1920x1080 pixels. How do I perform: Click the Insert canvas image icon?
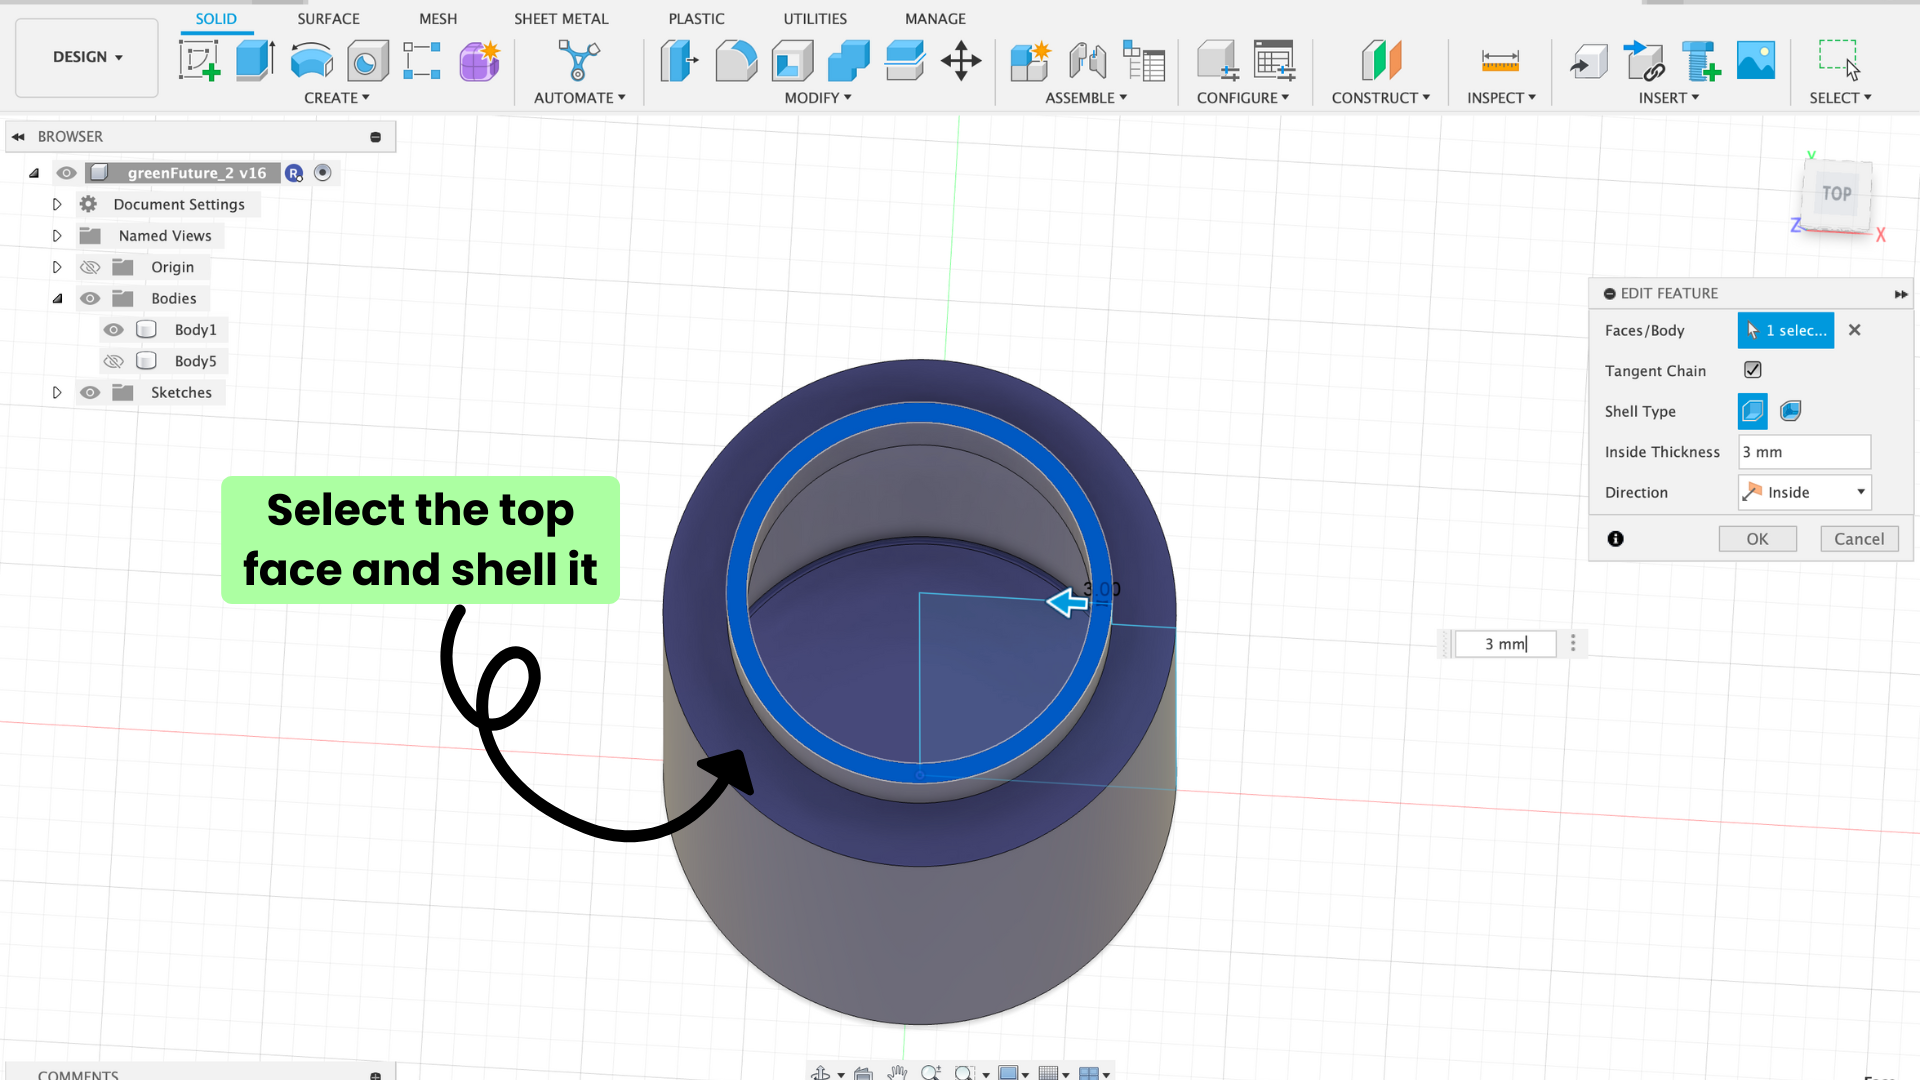(1756, 61)
